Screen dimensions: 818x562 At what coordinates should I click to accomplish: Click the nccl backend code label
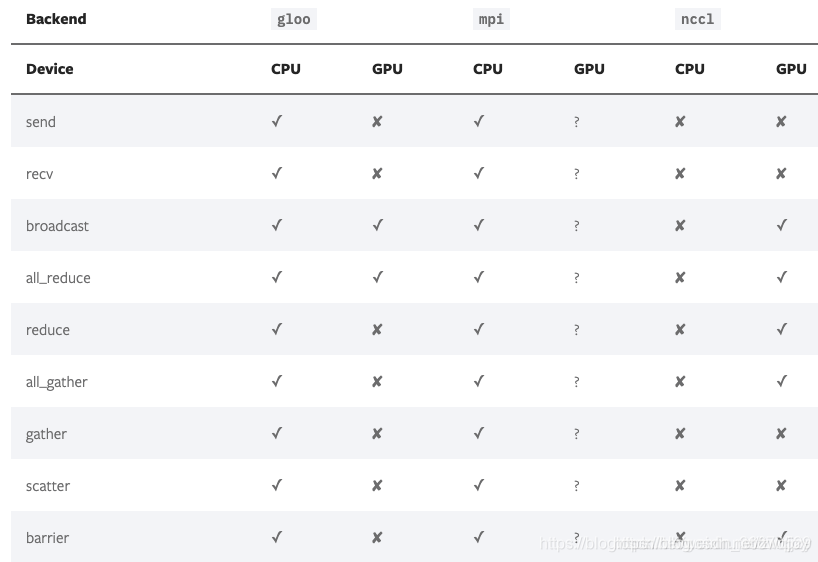697,19
